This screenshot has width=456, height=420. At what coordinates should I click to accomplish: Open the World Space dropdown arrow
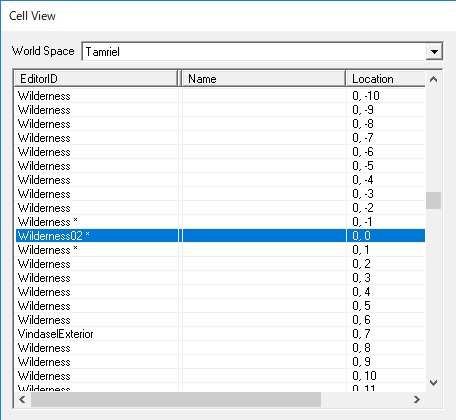coord(434,51)
